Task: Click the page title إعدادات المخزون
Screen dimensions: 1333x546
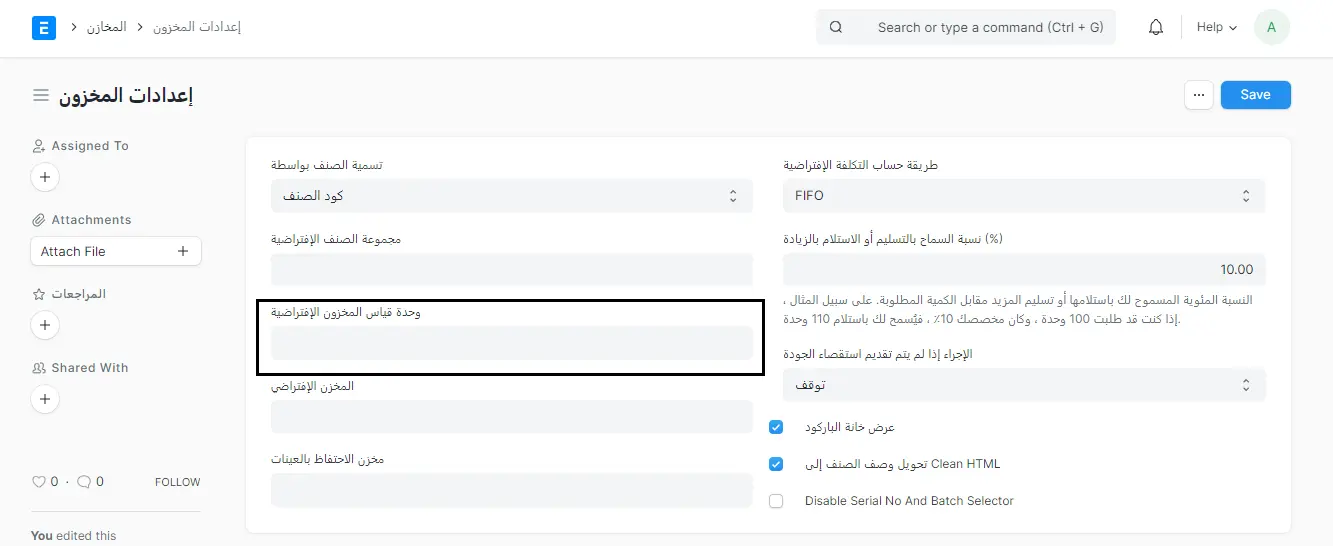Action: click(x=126, y=95)
